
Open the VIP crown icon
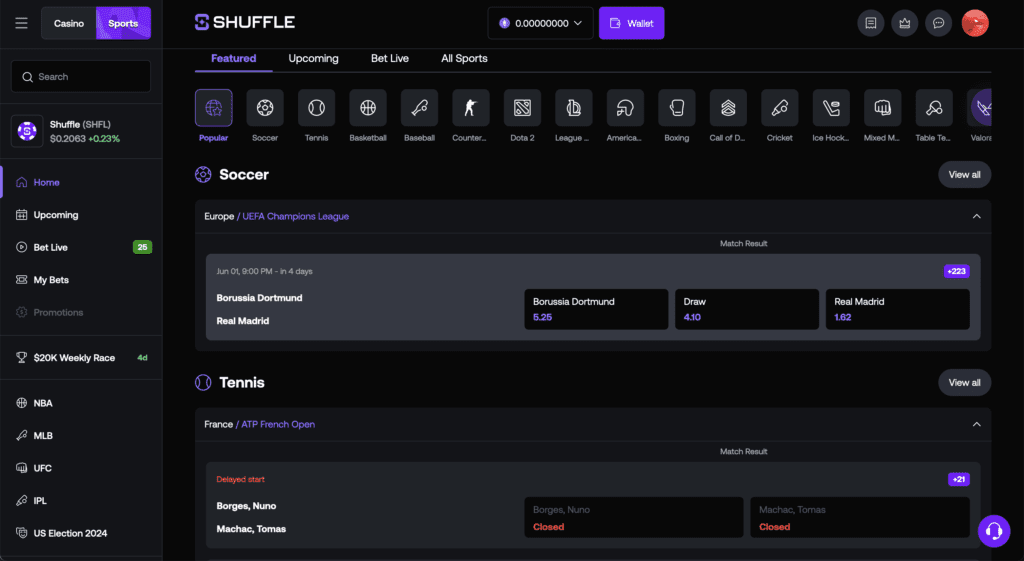pos(904,23)
